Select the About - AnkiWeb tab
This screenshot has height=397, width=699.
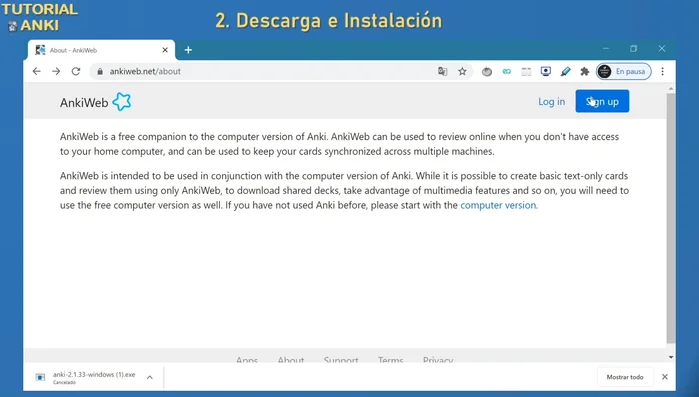[x=101, y=50]
